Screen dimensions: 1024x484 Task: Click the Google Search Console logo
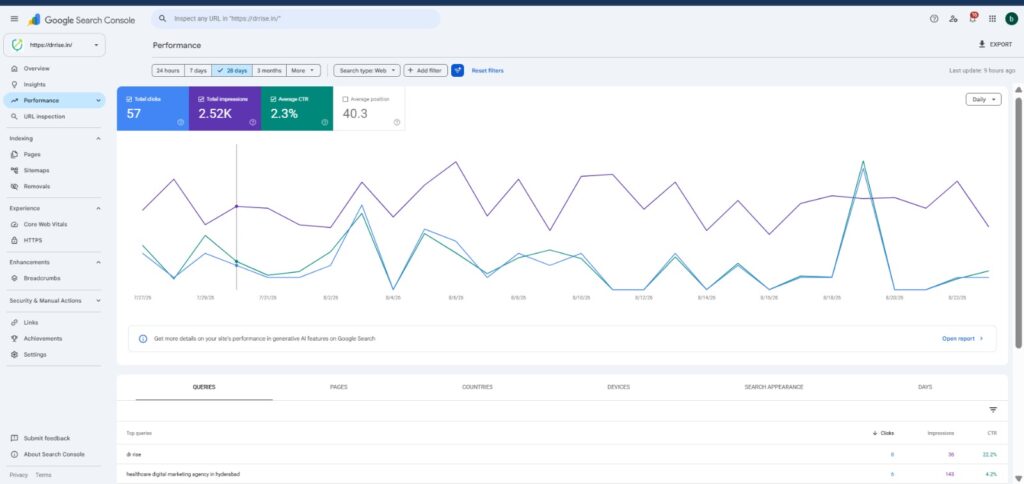click(x=82, y=20)
